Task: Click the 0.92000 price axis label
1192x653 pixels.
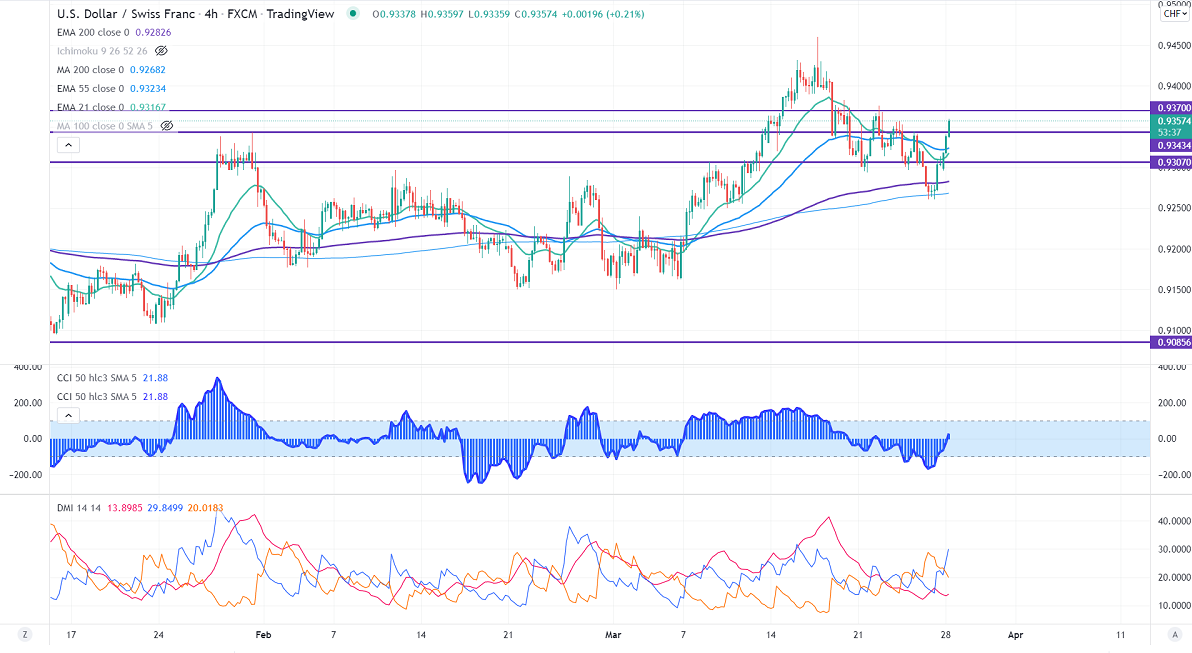Action: 1174,249
